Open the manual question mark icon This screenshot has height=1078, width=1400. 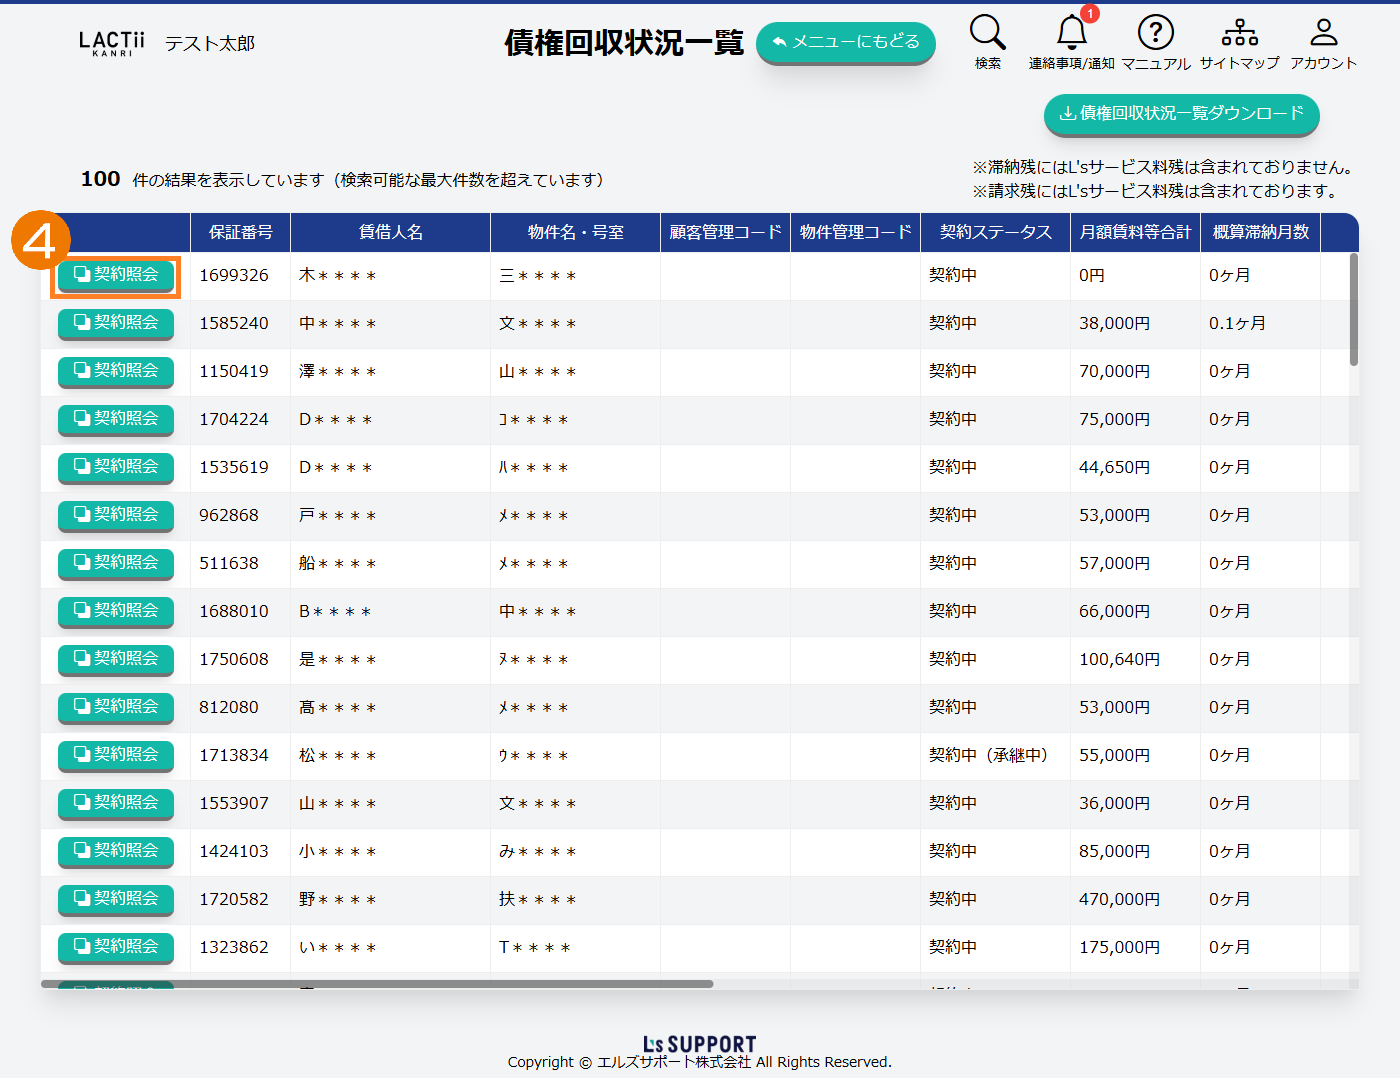pos(1155,33)
